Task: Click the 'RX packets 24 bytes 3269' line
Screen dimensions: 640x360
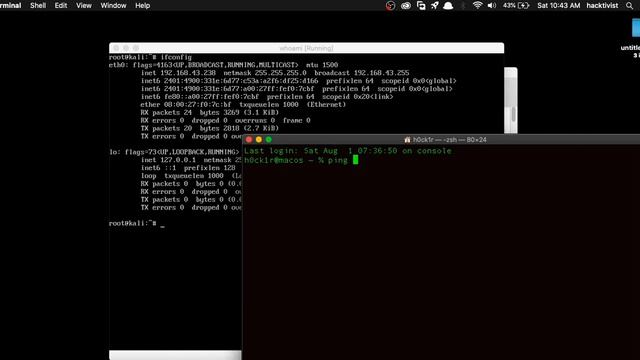Action: coord(210,112)
